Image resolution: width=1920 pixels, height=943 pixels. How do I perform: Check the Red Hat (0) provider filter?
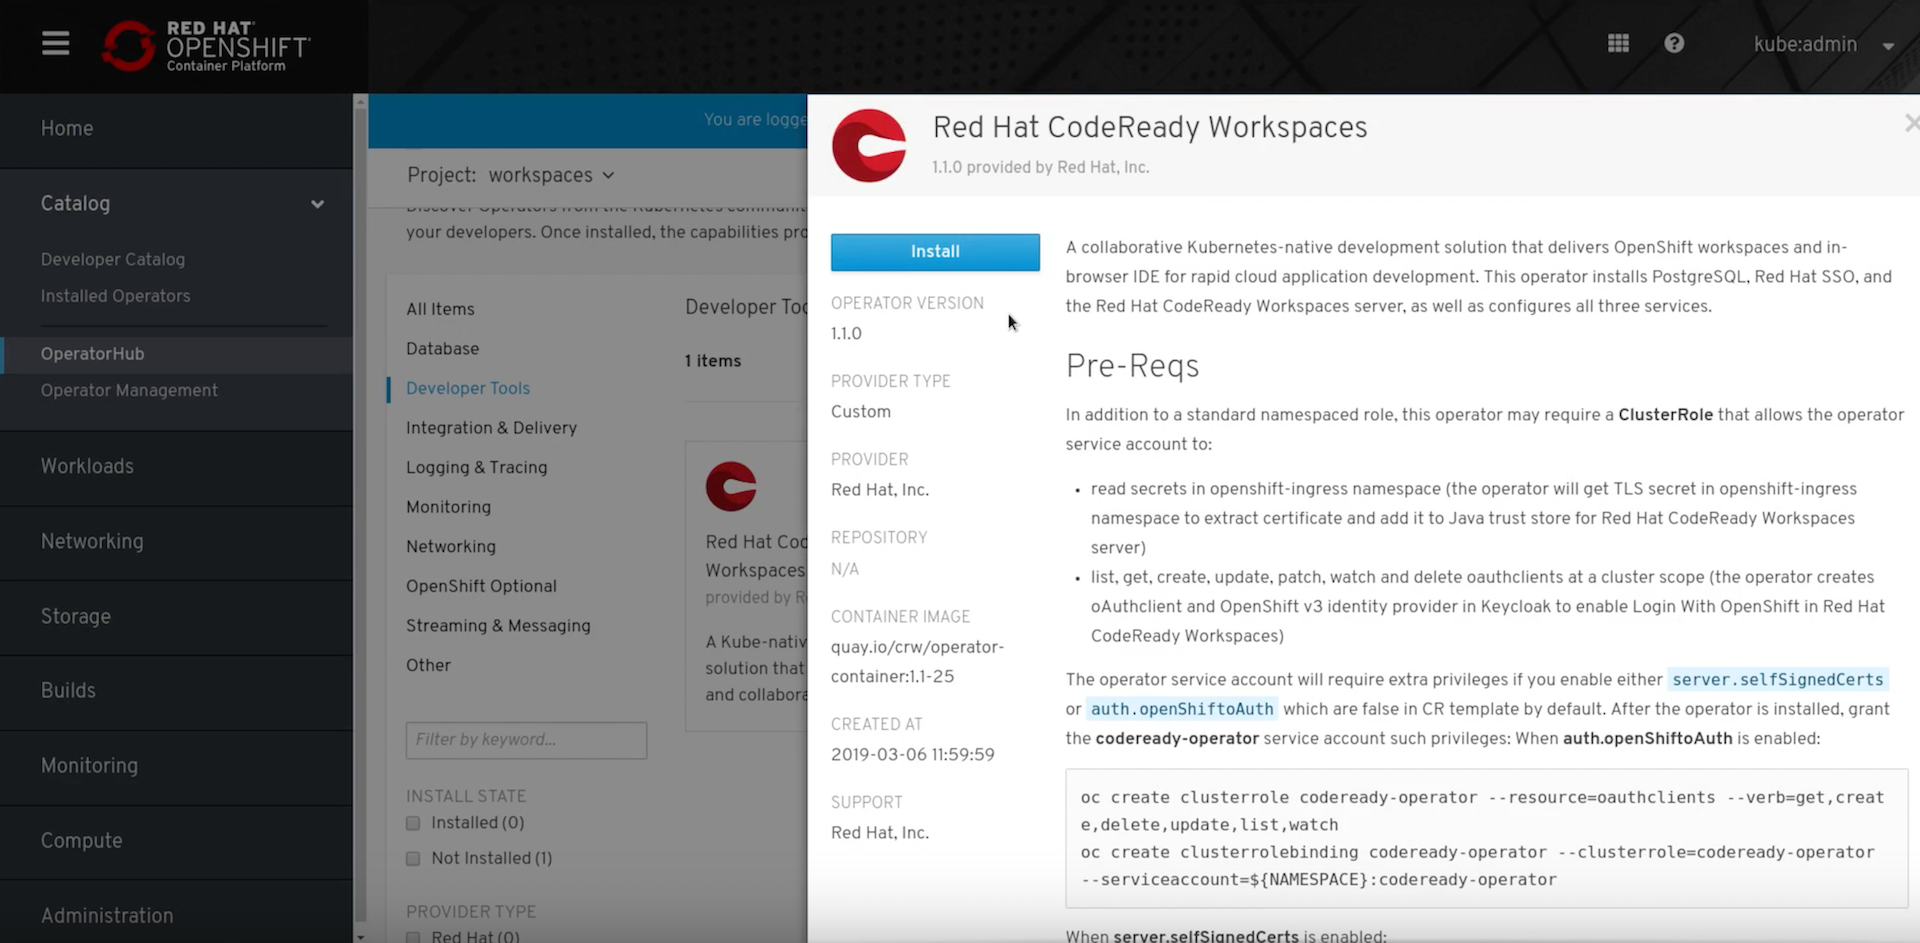pyautogui.click(x=413, y=937)
